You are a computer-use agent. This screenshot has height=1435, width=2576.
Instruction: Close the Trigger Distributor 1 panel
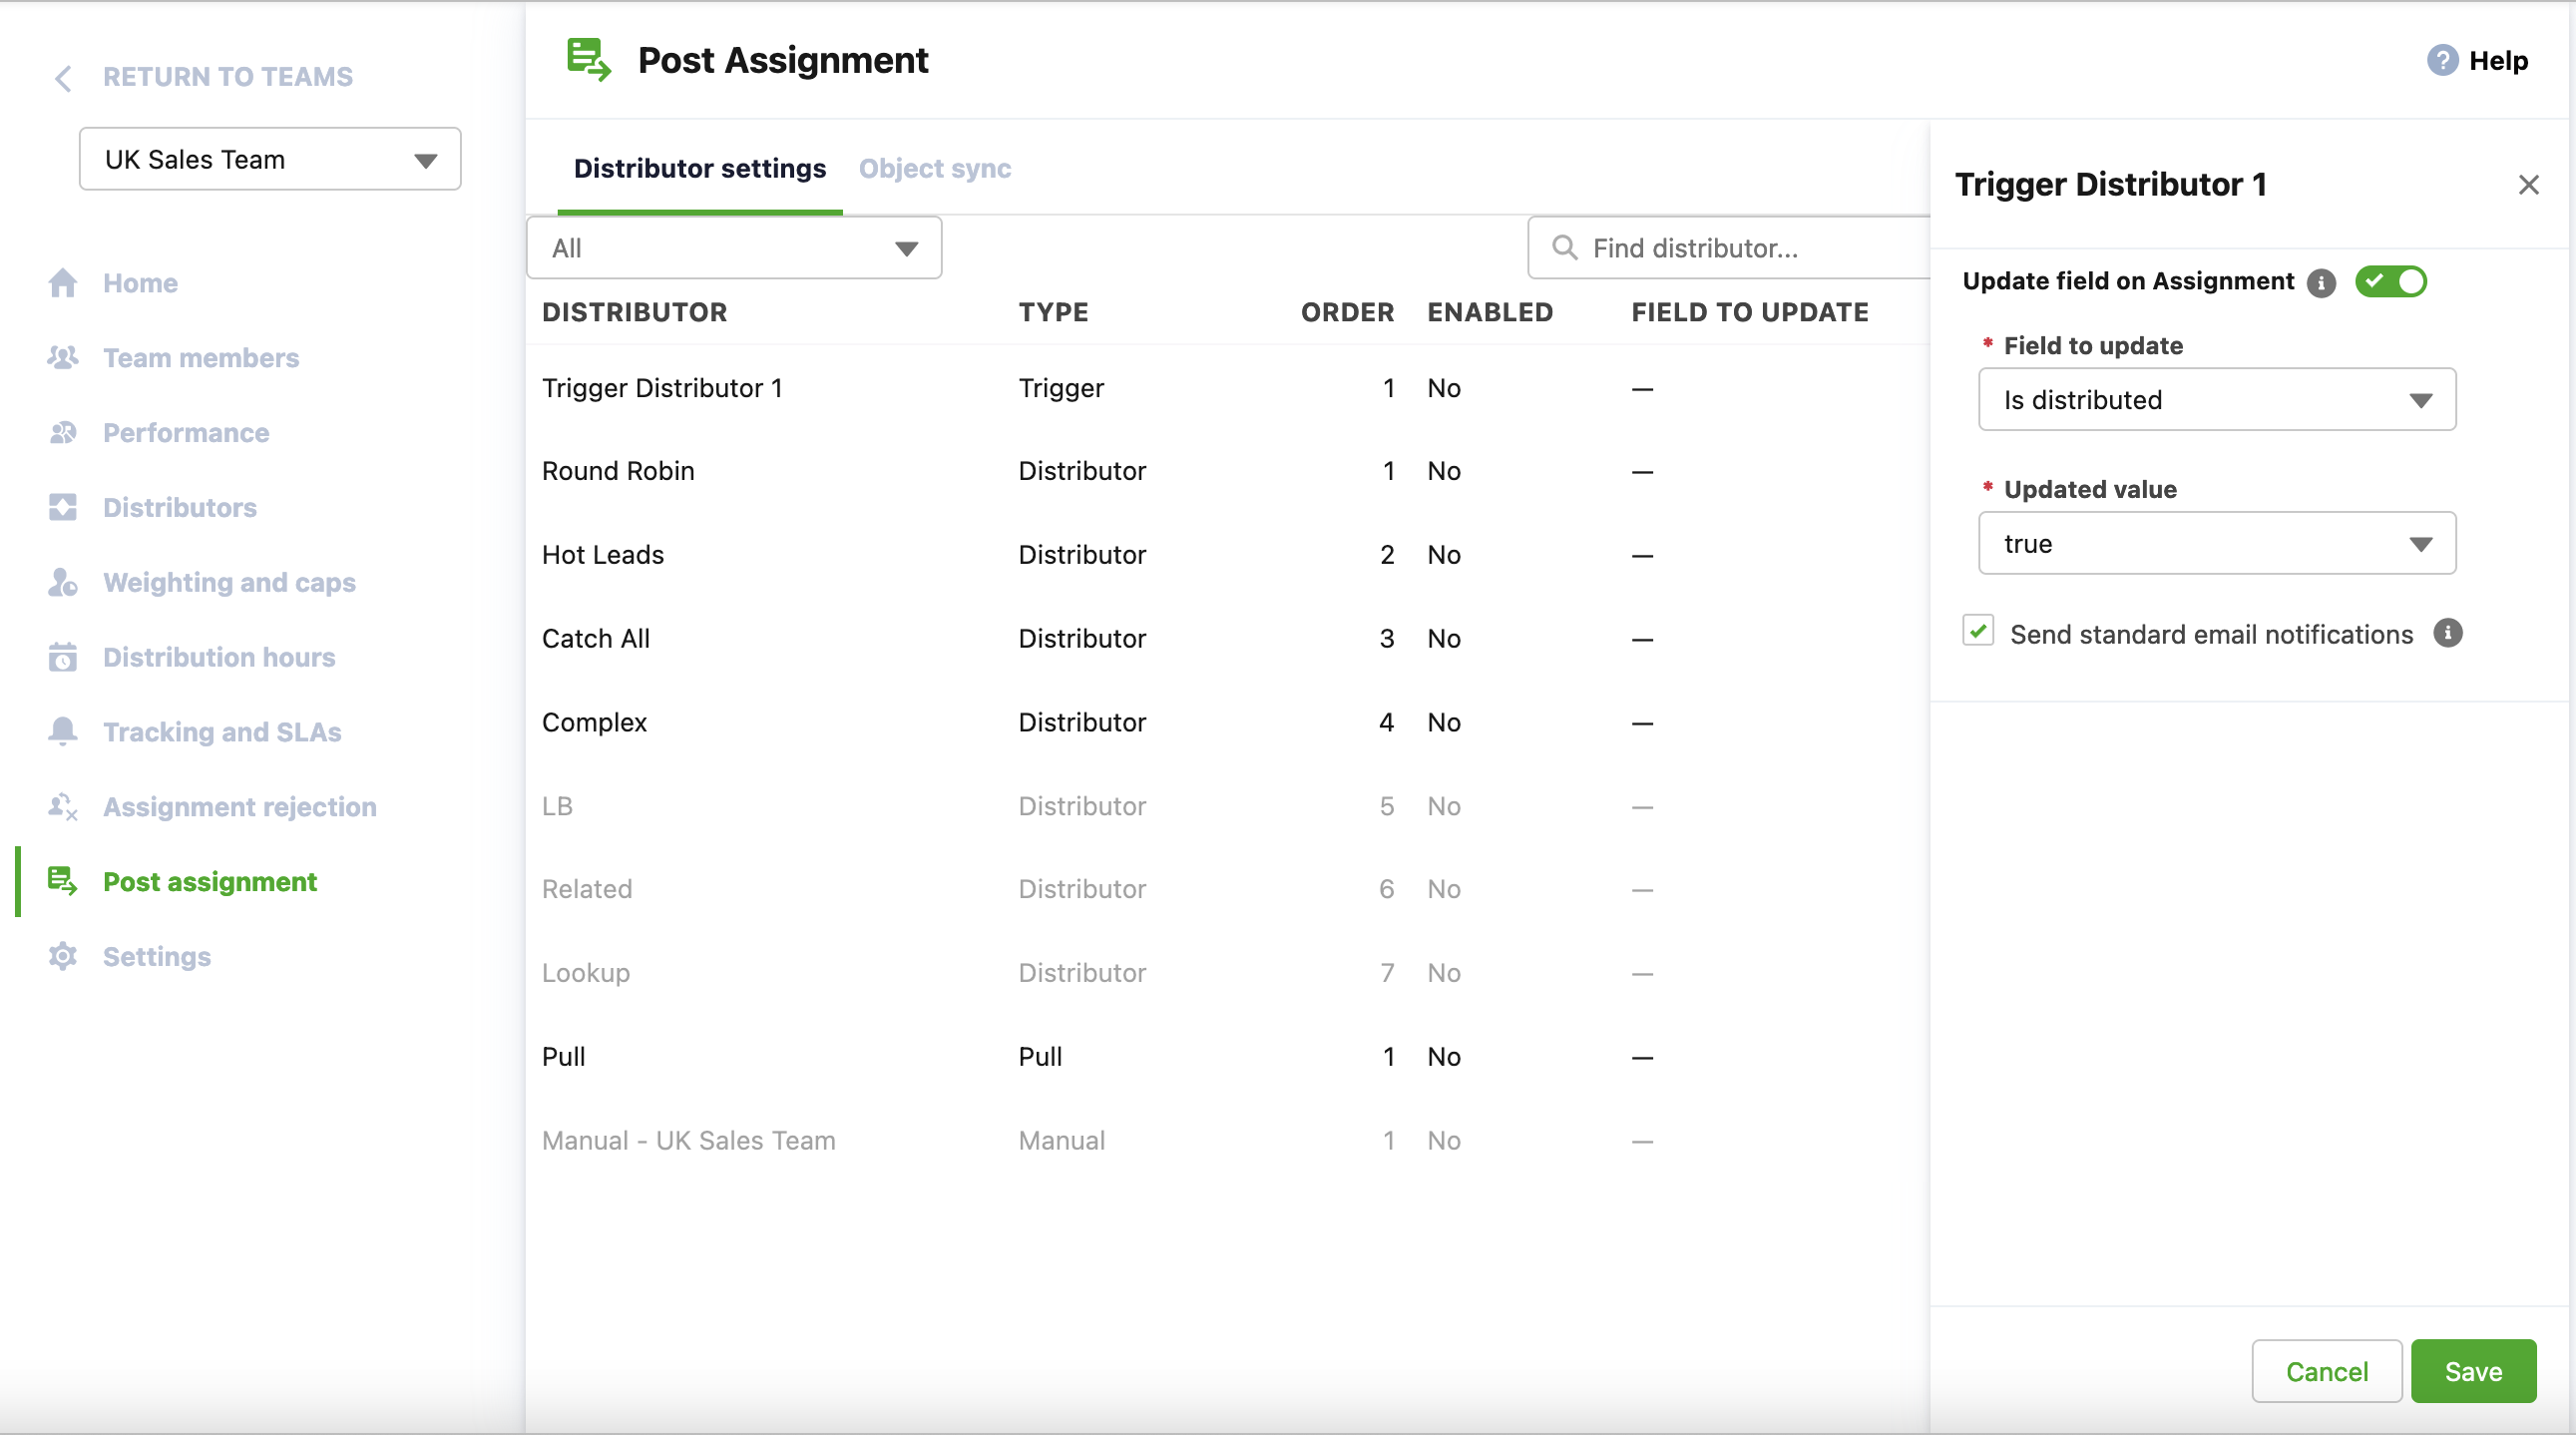(2528, 185)
